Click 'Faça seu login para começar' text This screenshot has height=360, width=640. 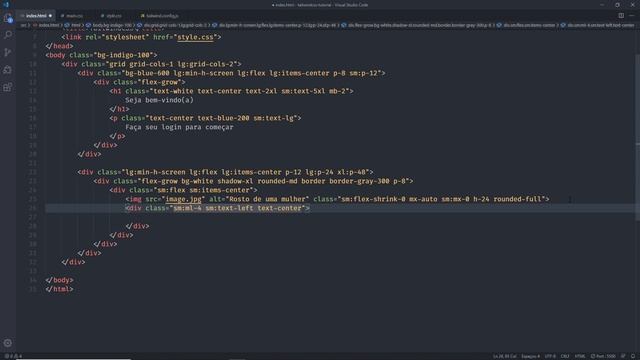point(179,127)
